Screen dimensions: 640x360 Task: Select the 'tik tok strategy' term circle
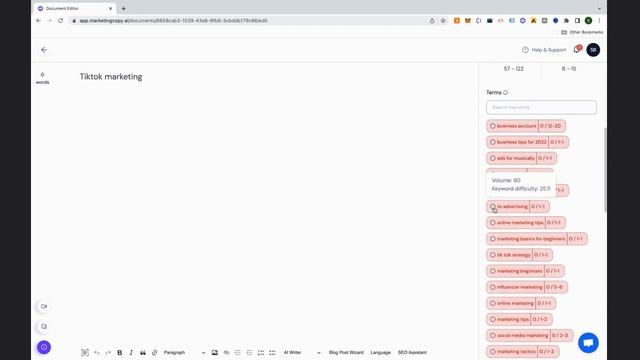[x=493, y=255]
